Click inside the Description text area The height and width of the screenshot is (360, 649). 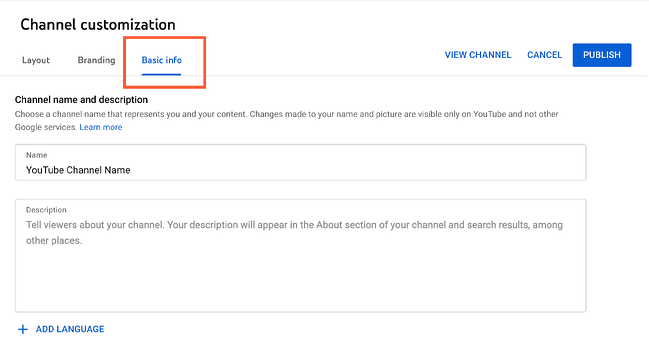(x=300, y=255)
